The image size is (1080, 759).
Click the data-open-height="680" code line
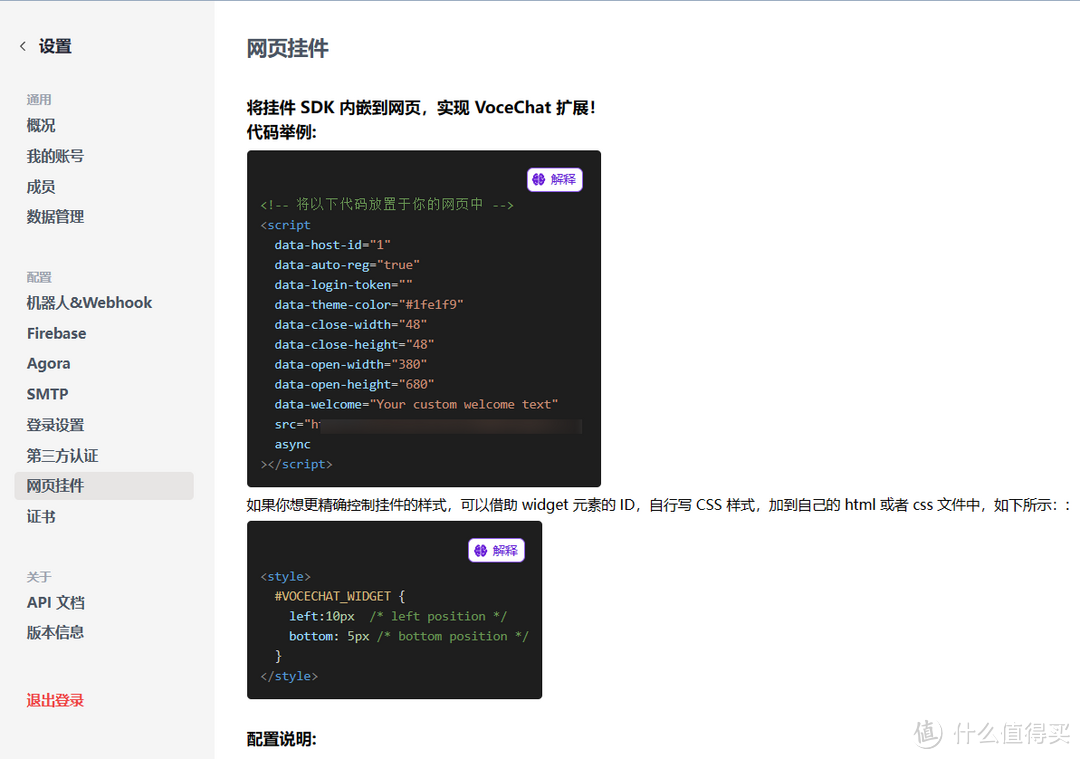click(354, 384)
